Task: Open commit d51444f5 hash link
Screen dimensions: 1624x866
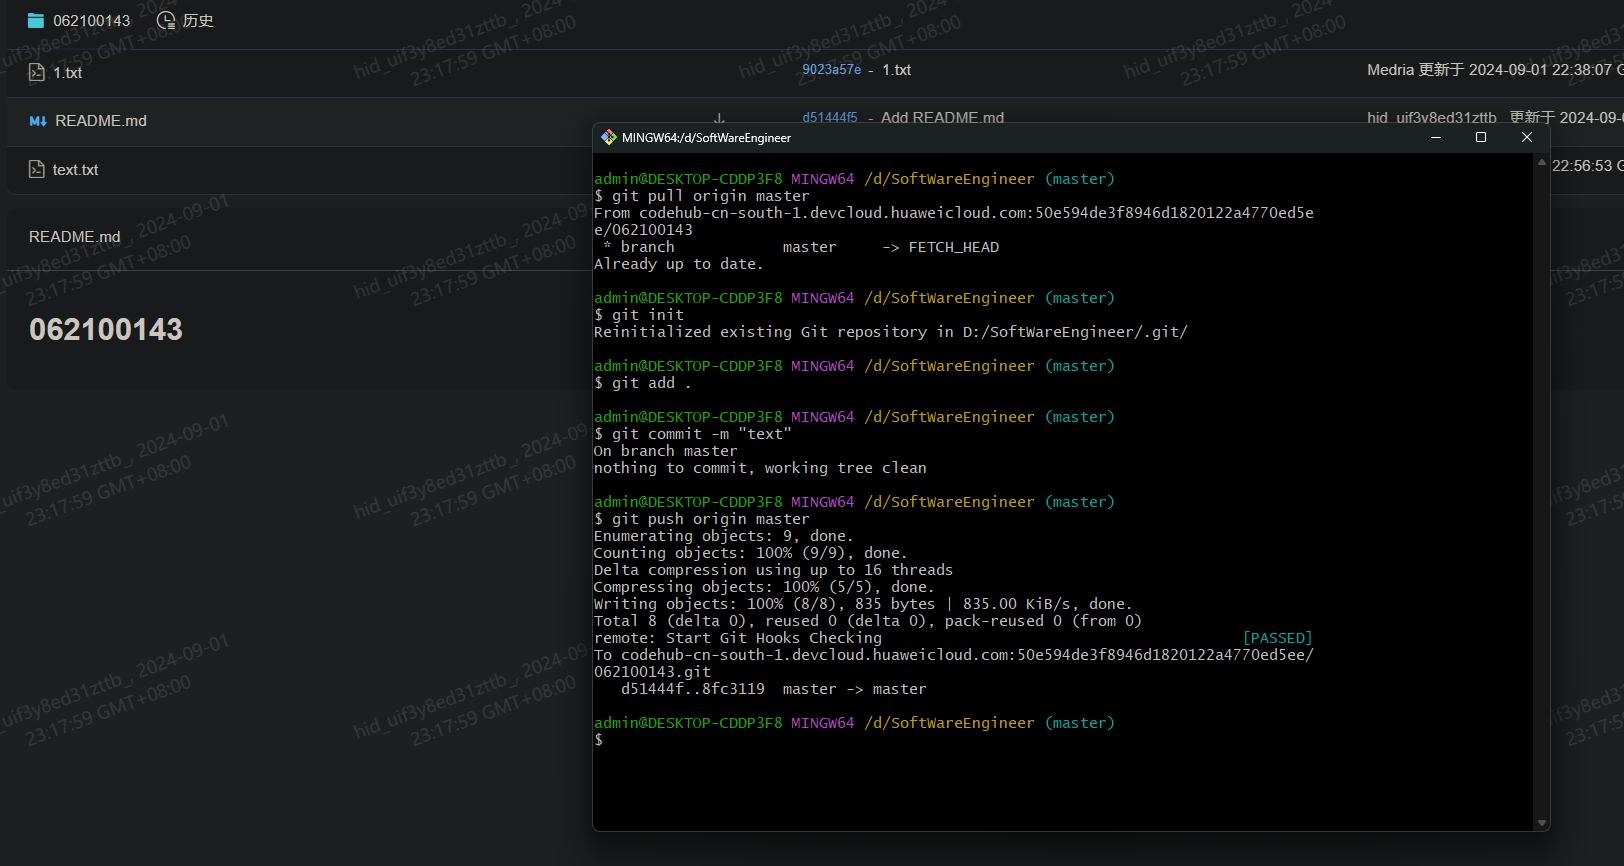Action: (x=829, y=117)
